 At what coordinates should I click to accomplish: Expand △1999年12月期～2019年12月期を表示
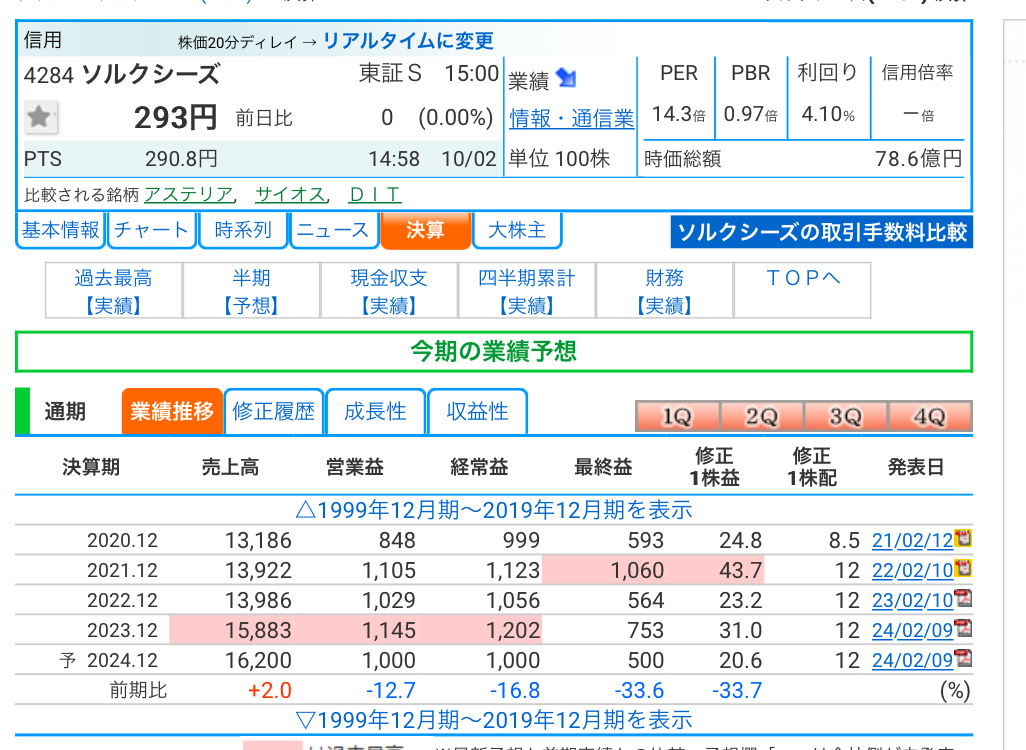point(493,510)
